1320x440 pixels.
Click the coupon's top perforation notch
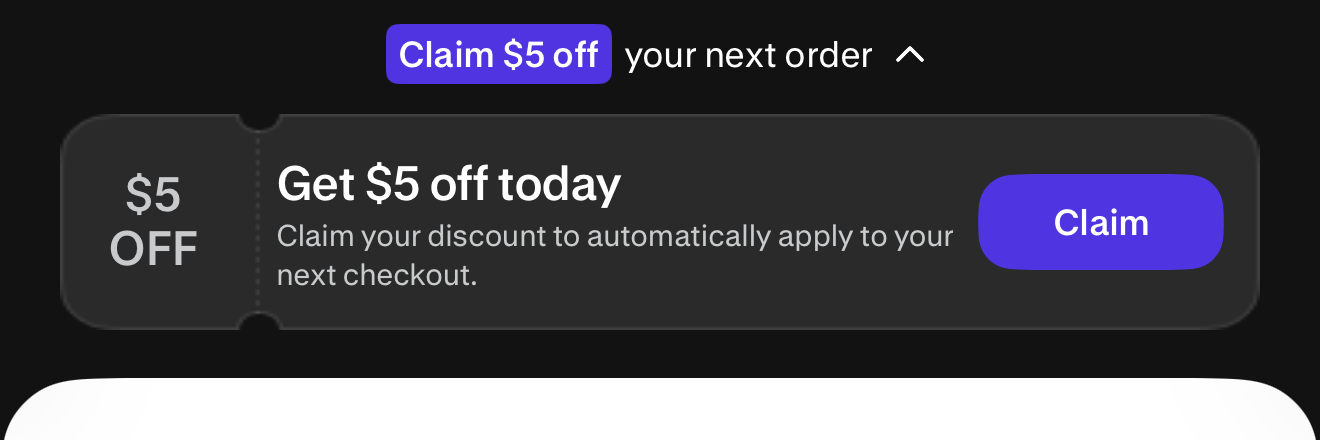258,121
